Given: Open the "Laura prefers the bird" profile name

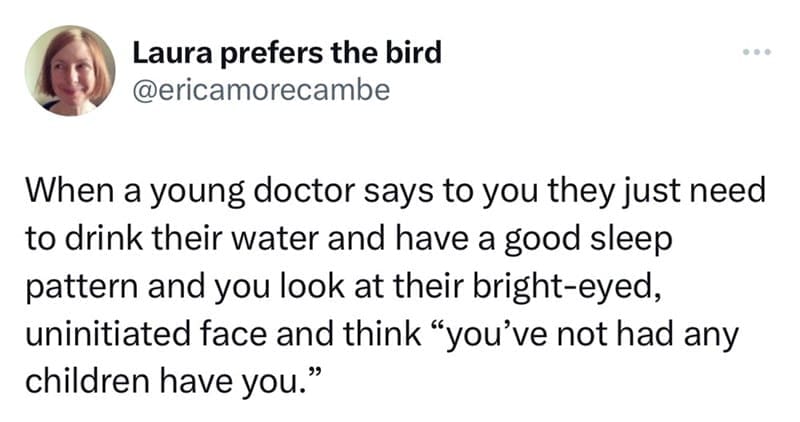Looking at the screenshot, I should (x=287, y=52).
